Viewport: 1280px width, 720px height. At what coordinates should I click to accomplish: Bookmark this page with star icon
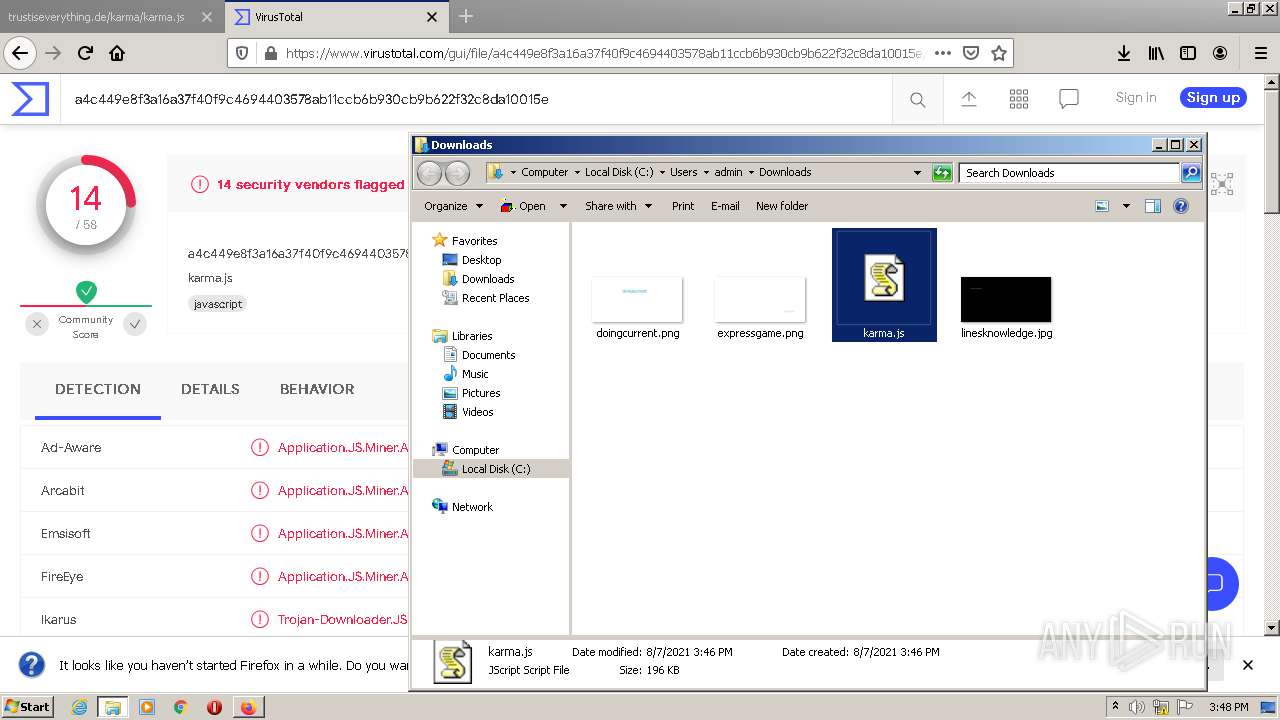point(998,53)
